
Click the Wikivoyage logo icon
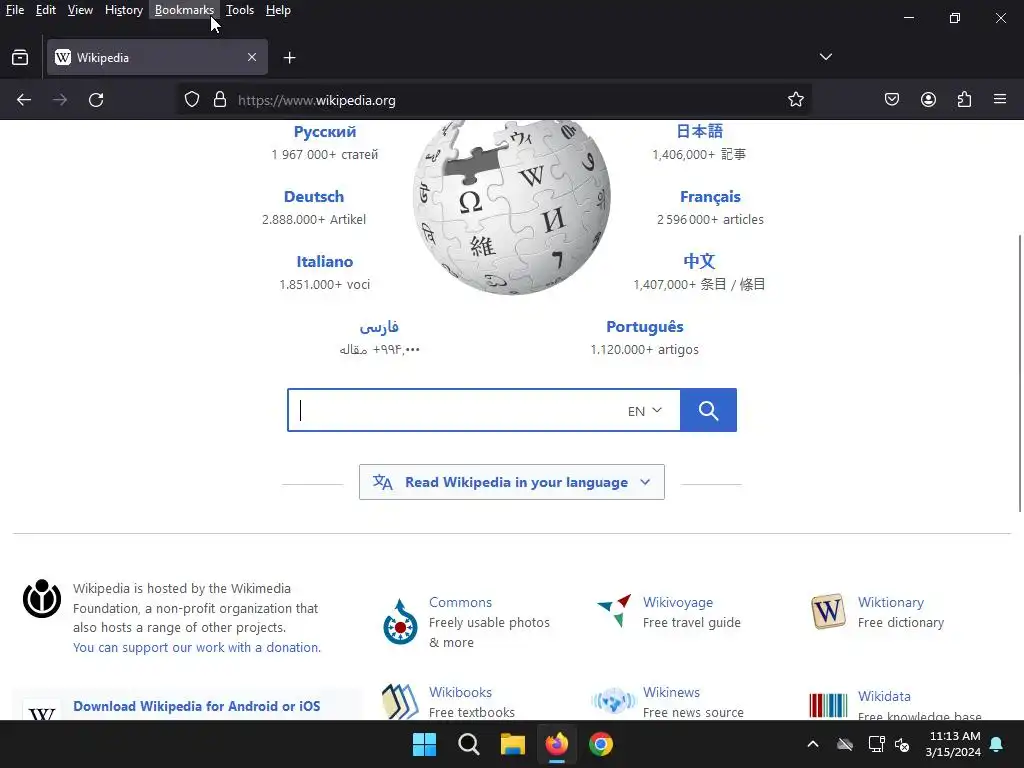click(615, 610)
